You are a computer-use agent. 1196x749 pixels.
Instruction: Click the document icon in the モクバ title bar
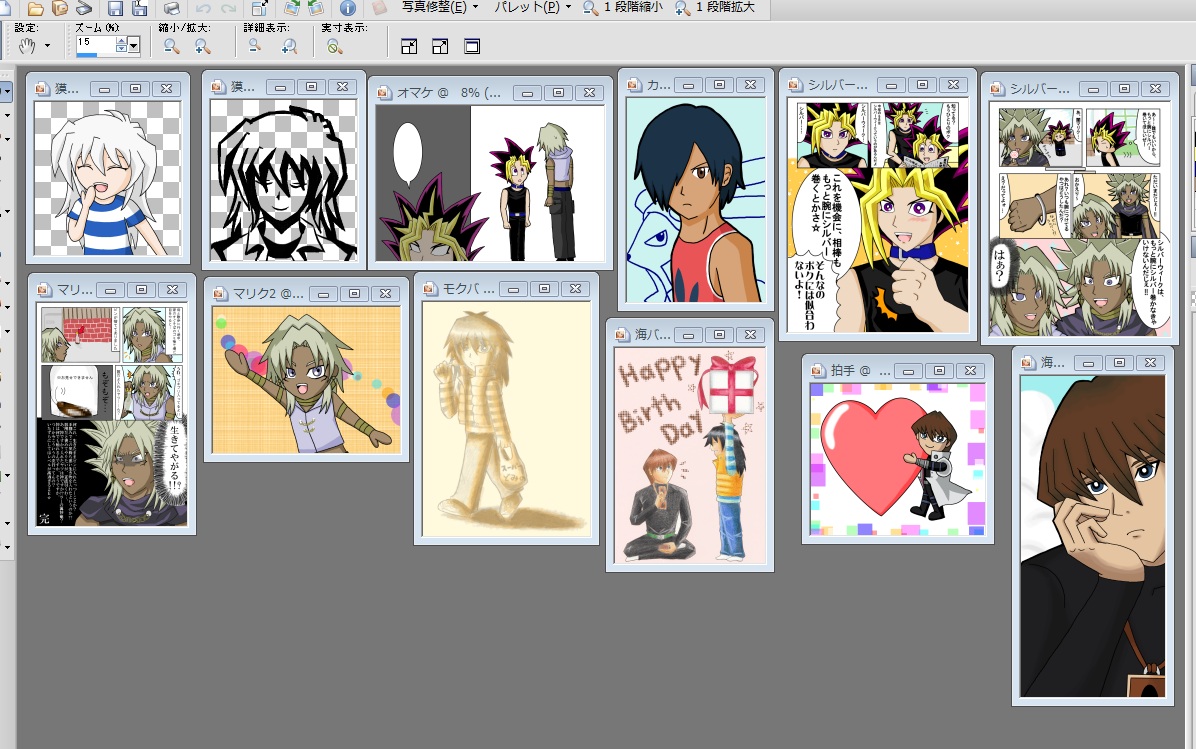(430, 288)
